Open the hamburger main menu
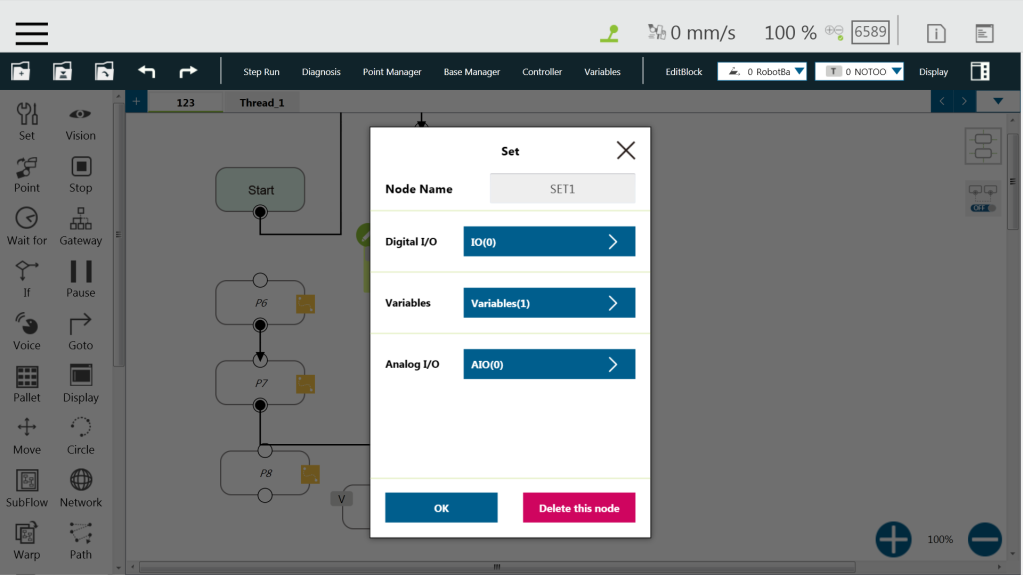Viewport: 1023px width, 575px height. click(32, 33)
